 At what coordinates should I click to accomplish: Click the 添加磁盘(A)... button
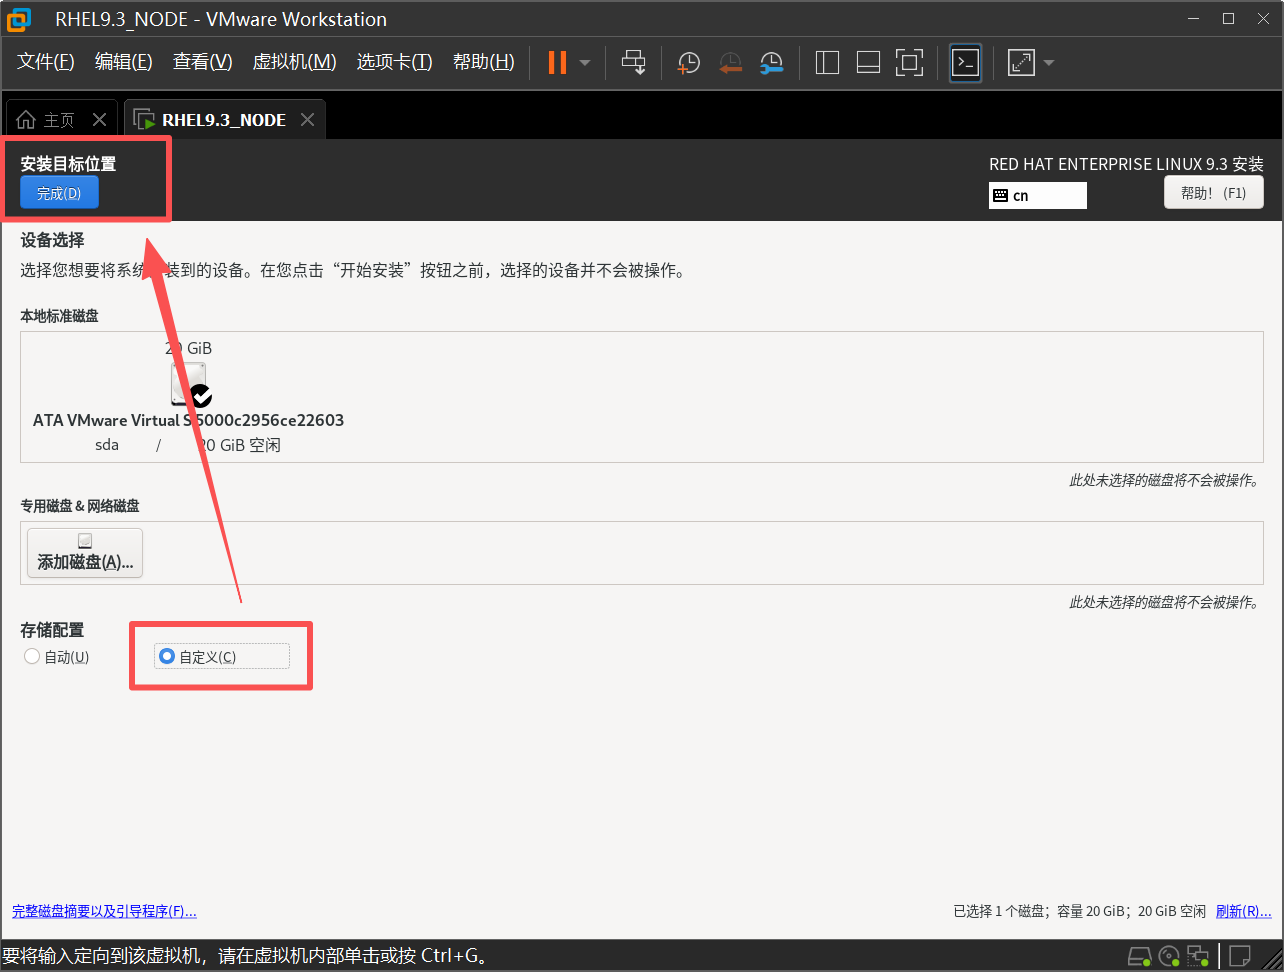coord(85,553)
